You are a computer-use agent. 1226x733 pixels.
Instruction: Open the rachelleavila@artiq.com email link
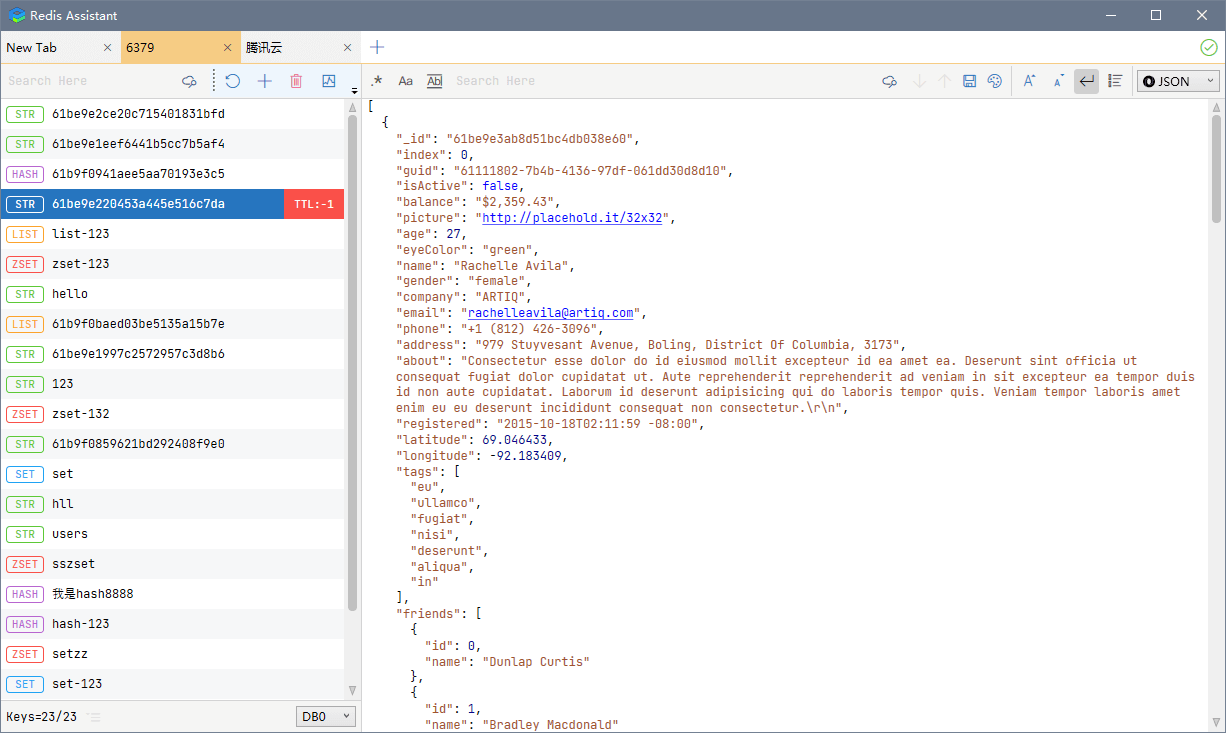click(551, 312)
